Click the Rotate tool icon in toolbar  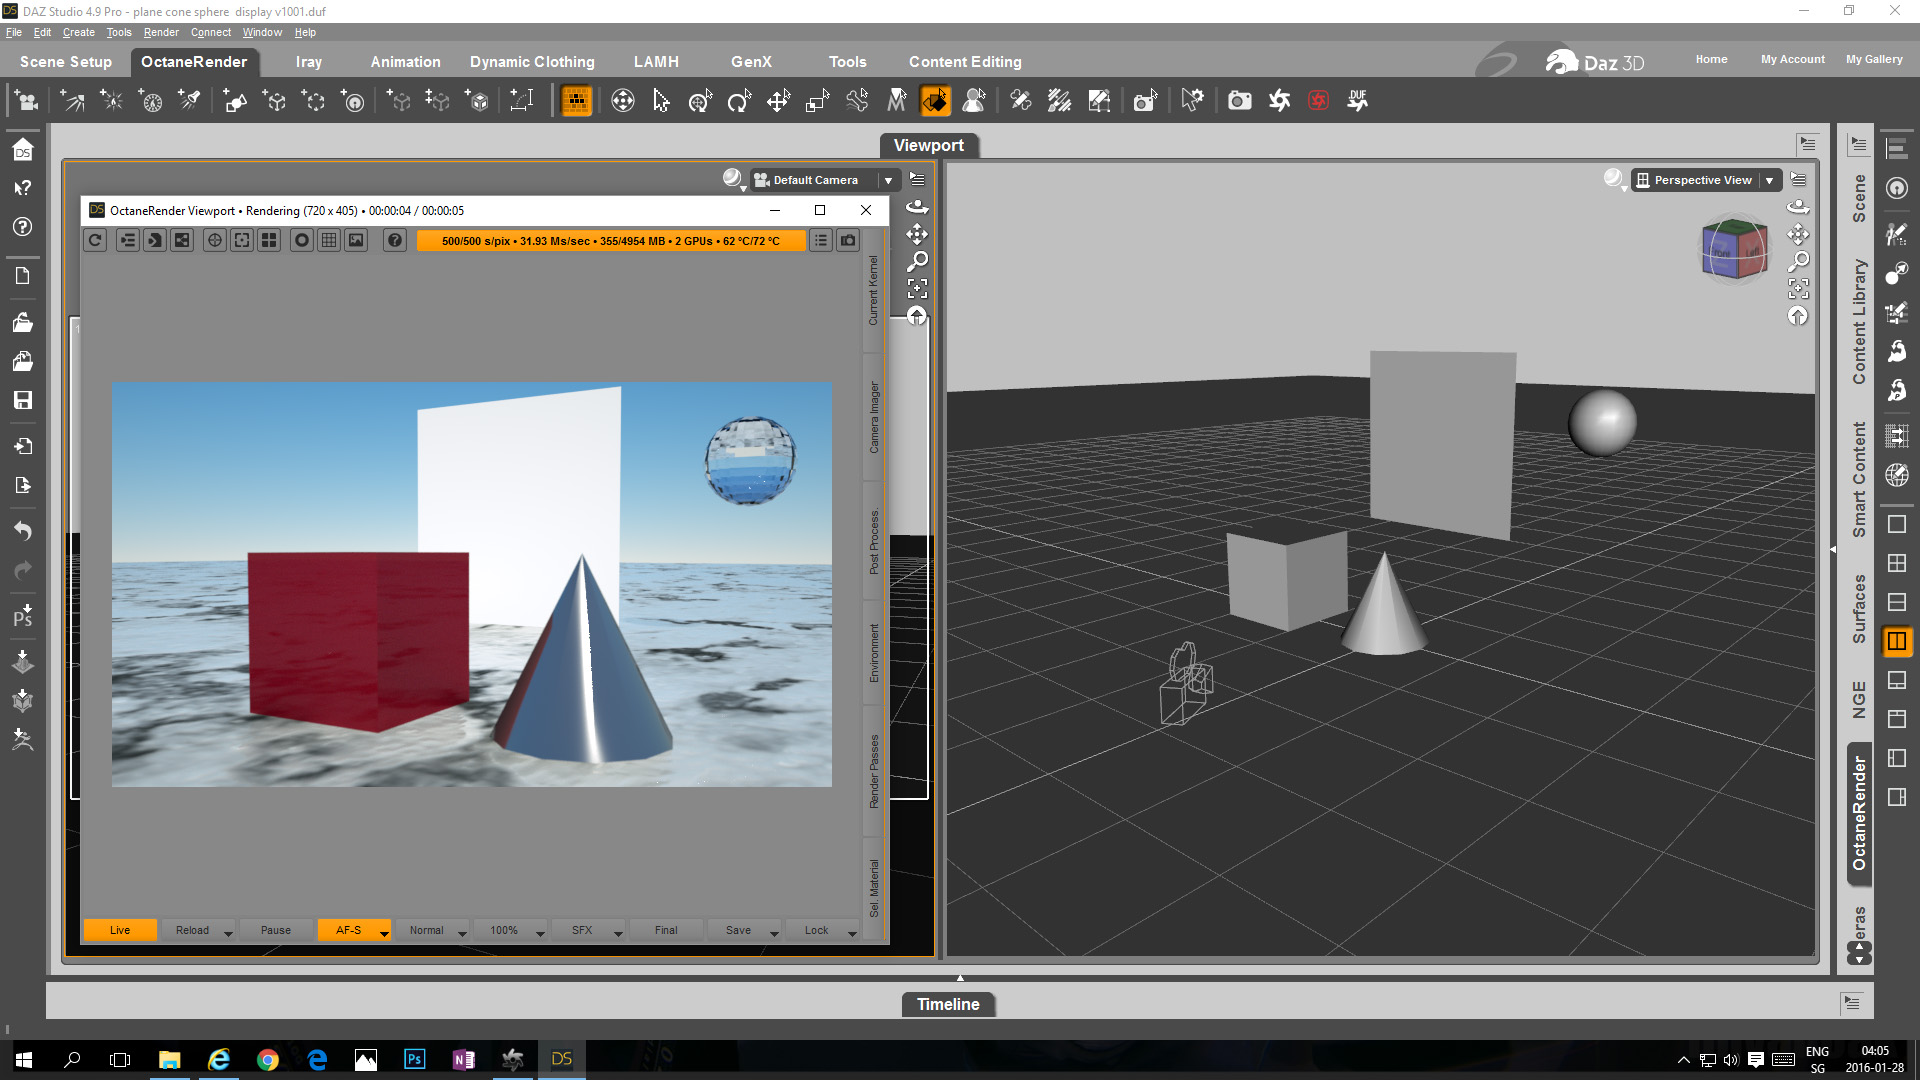coord(739,101)
